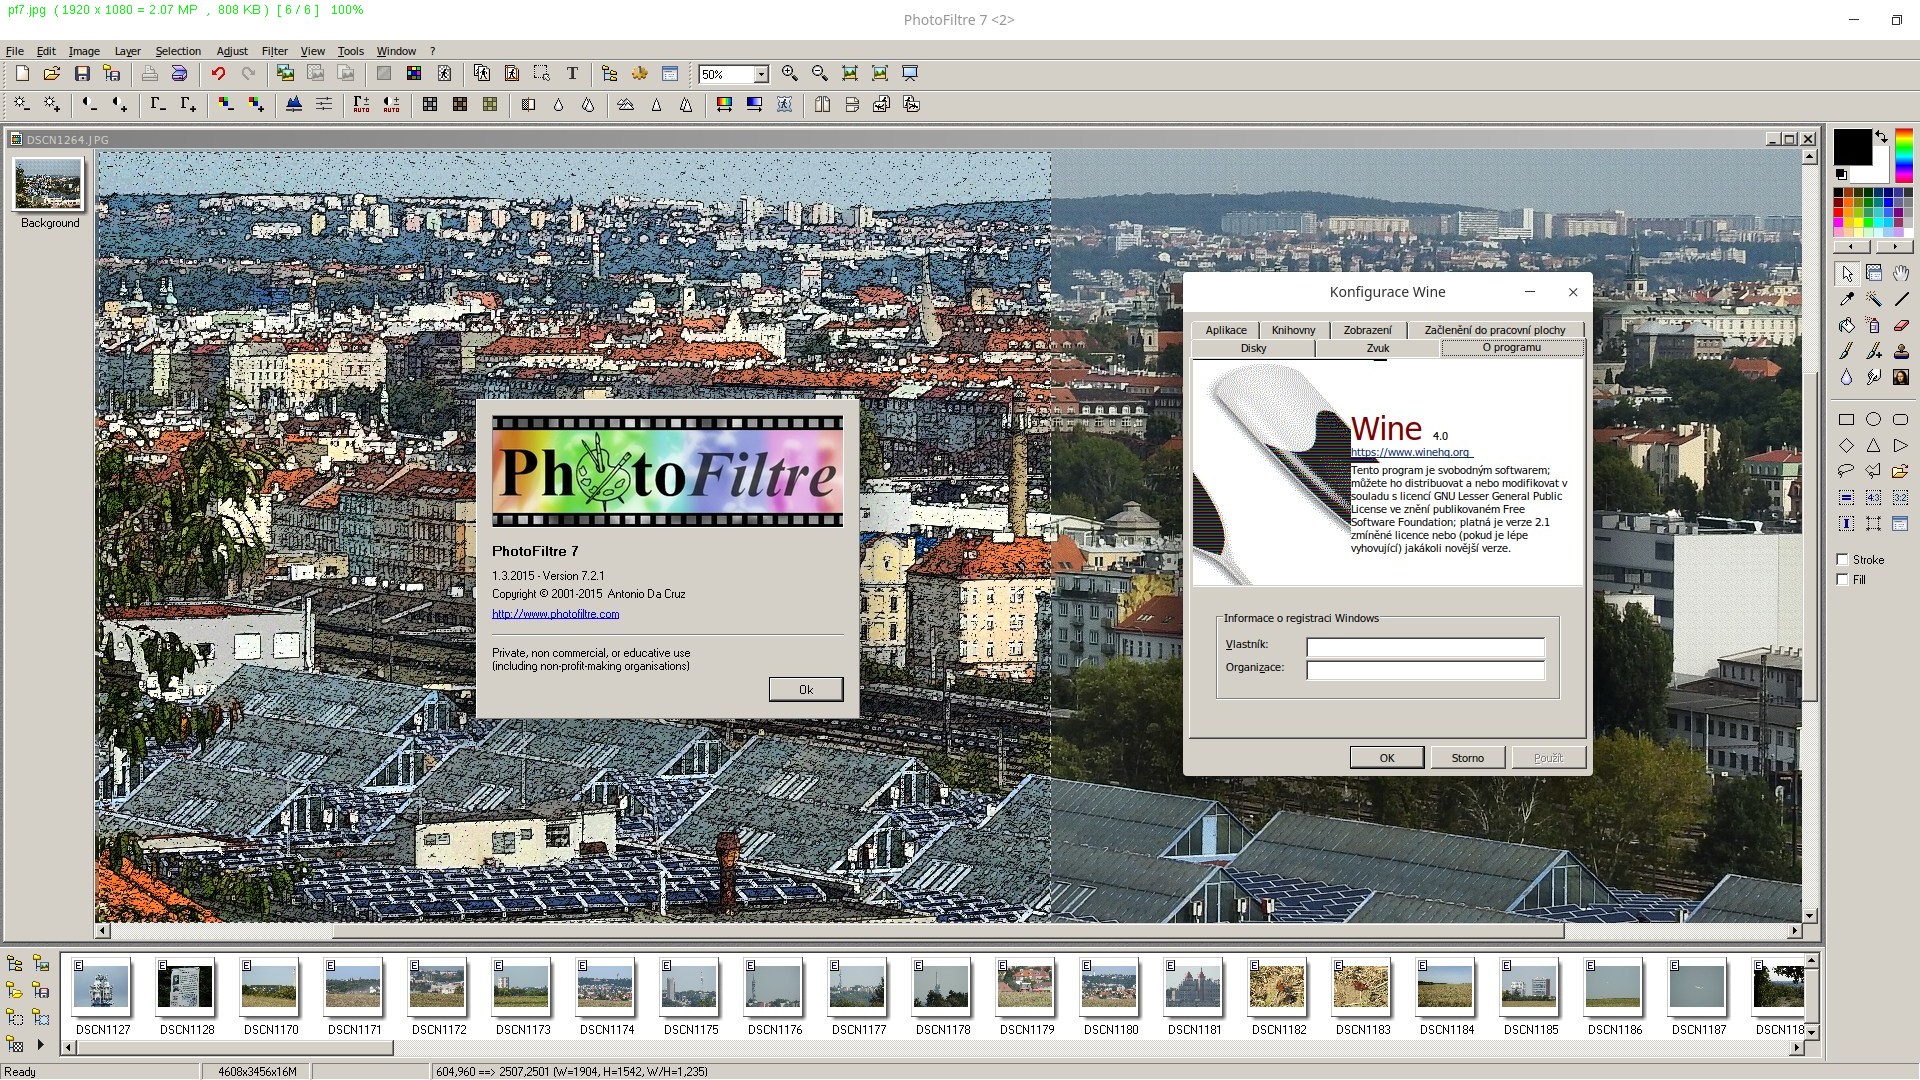Image resolution: width=1920 pixels, height=1080 pixels.
Task: Choose the Paint bucket fill tool
Action: coord(1846,325)
